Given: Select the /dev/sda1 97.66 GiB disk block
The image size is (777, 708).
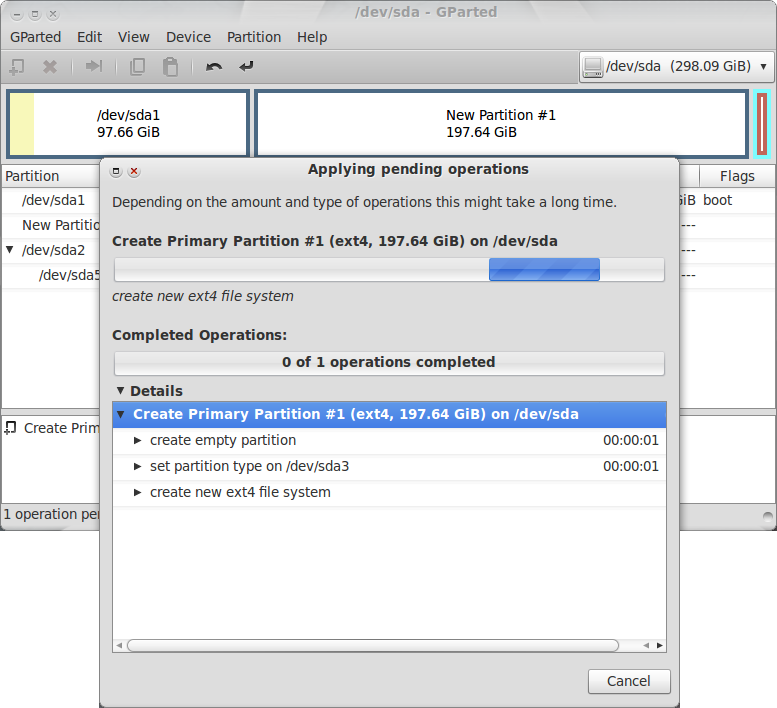Looking at the screenshot, I should (128, 123).
